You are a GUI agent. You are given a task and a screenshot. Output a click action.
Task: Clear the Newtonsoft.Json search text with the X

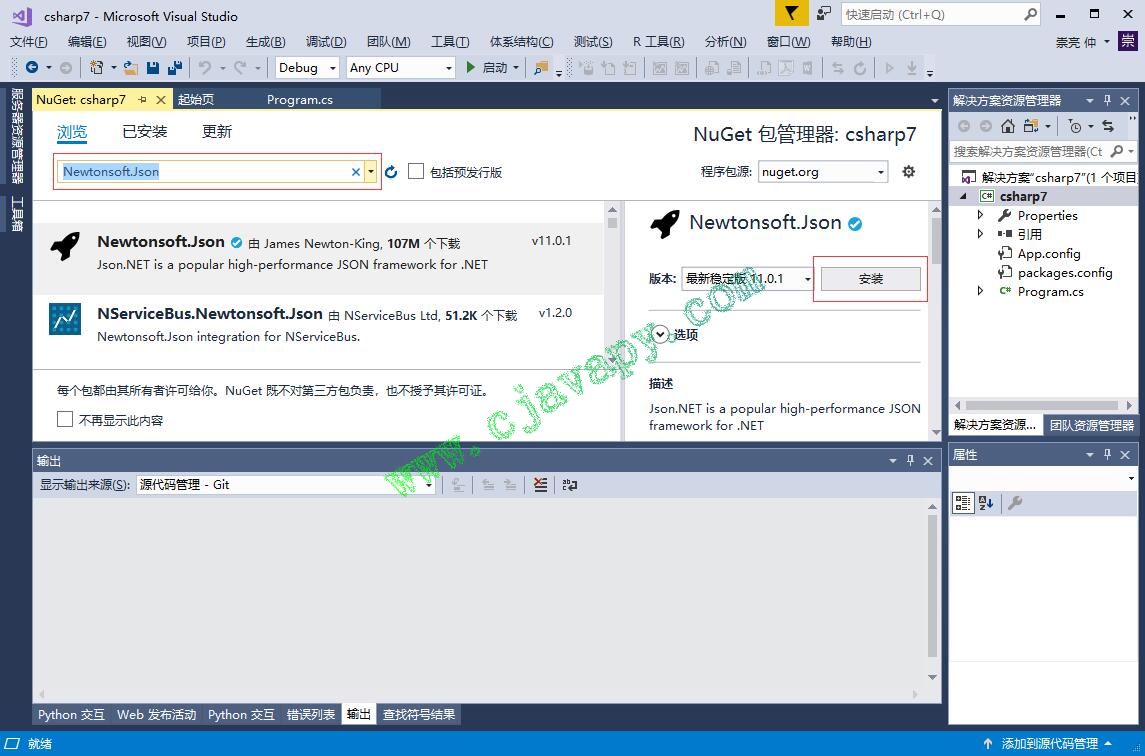[x=356, y=172]
